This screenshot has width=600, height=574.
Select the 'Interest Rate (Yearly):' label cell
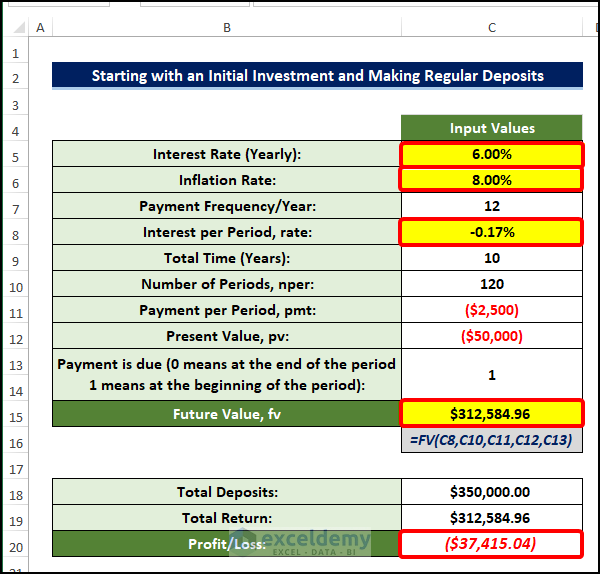tap(227, 154)
